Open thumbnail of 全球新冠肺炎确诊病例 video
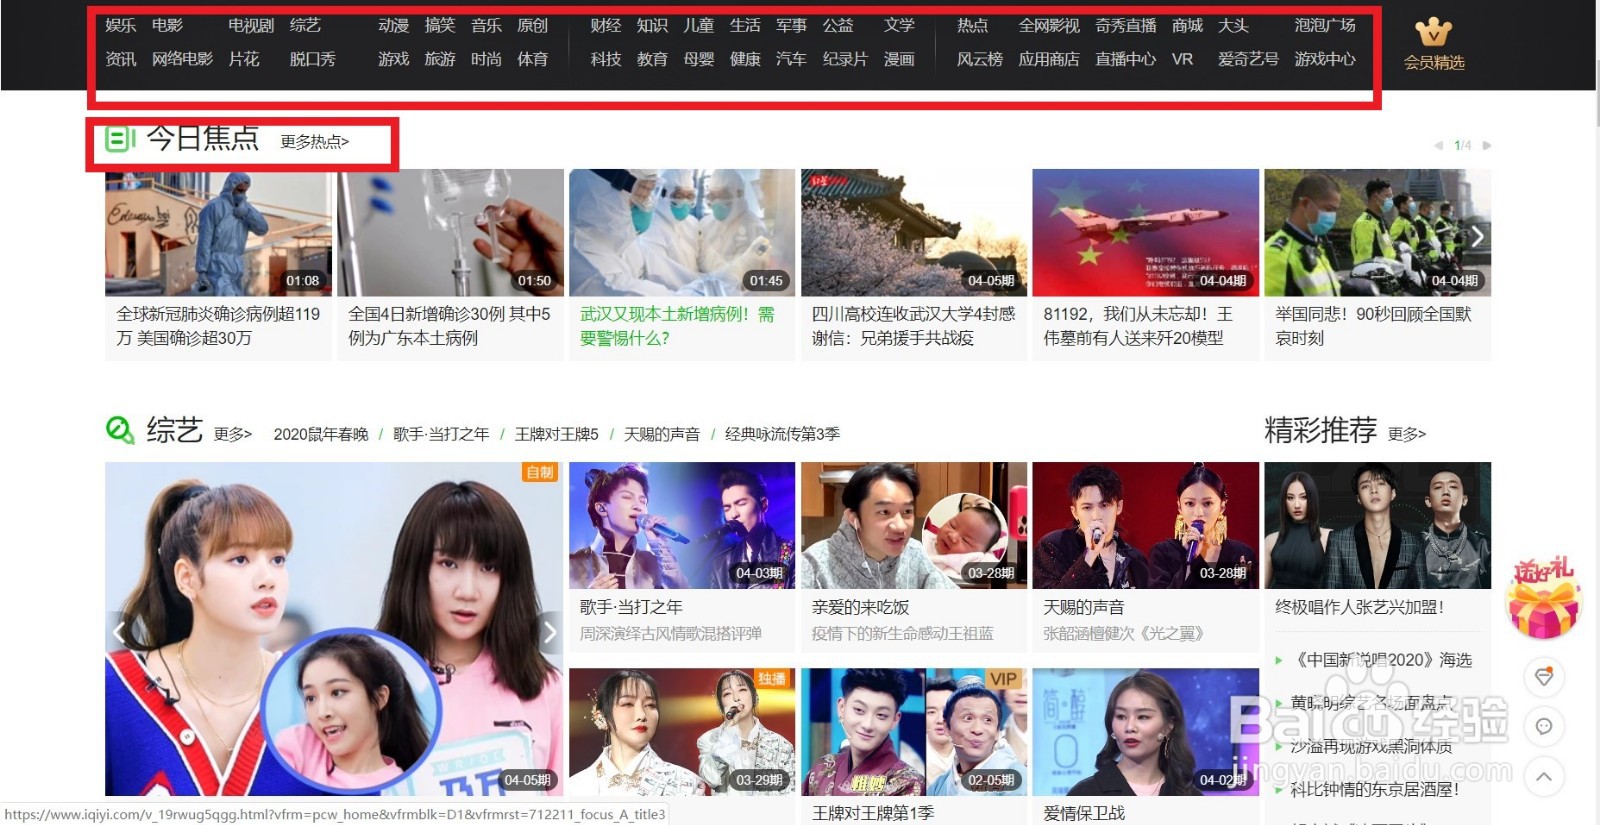 point(218,232)
